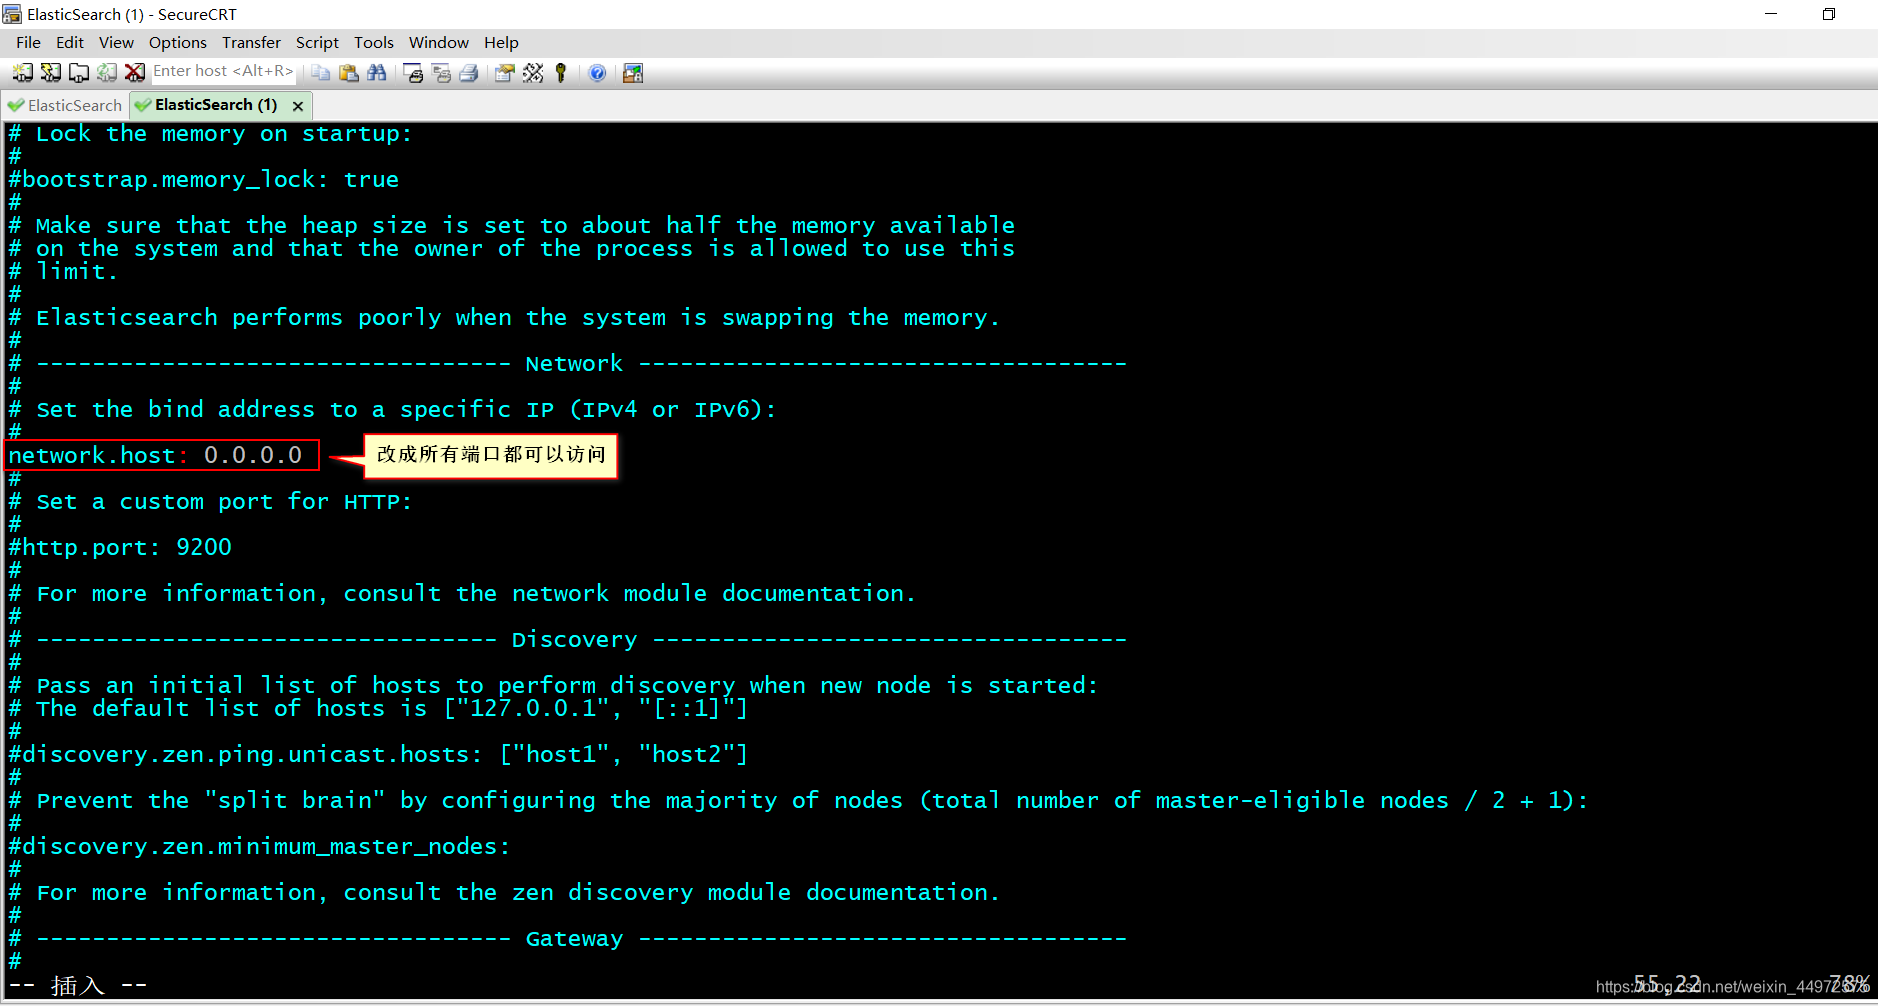The width and height of the screenshot is (1878, 1006).
Task: Click the 'Prevent the split brain' comment
Action: pyautogui.click(x=798, y=801)
